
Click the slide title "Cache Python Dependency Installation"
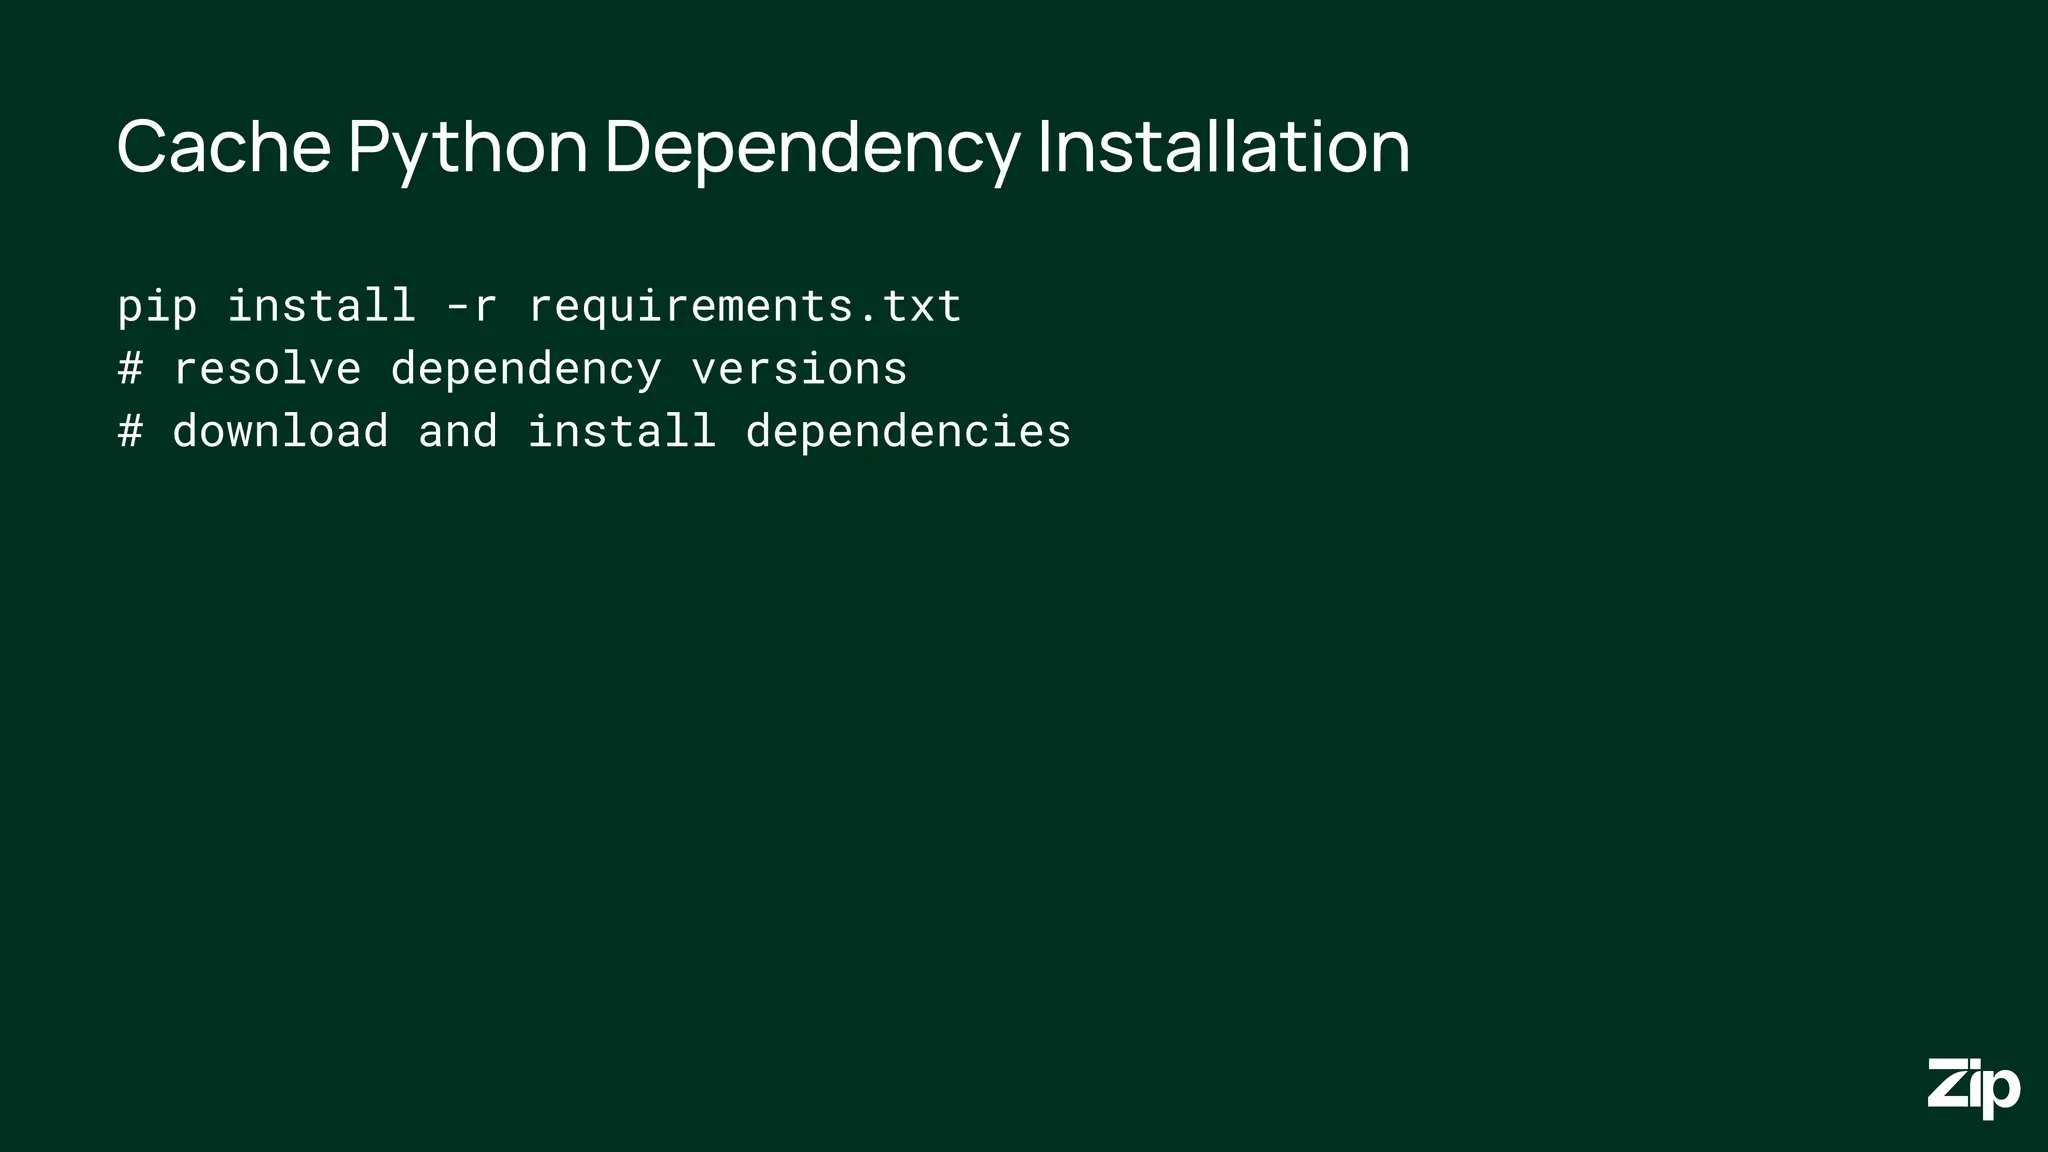tap(763, 148)
